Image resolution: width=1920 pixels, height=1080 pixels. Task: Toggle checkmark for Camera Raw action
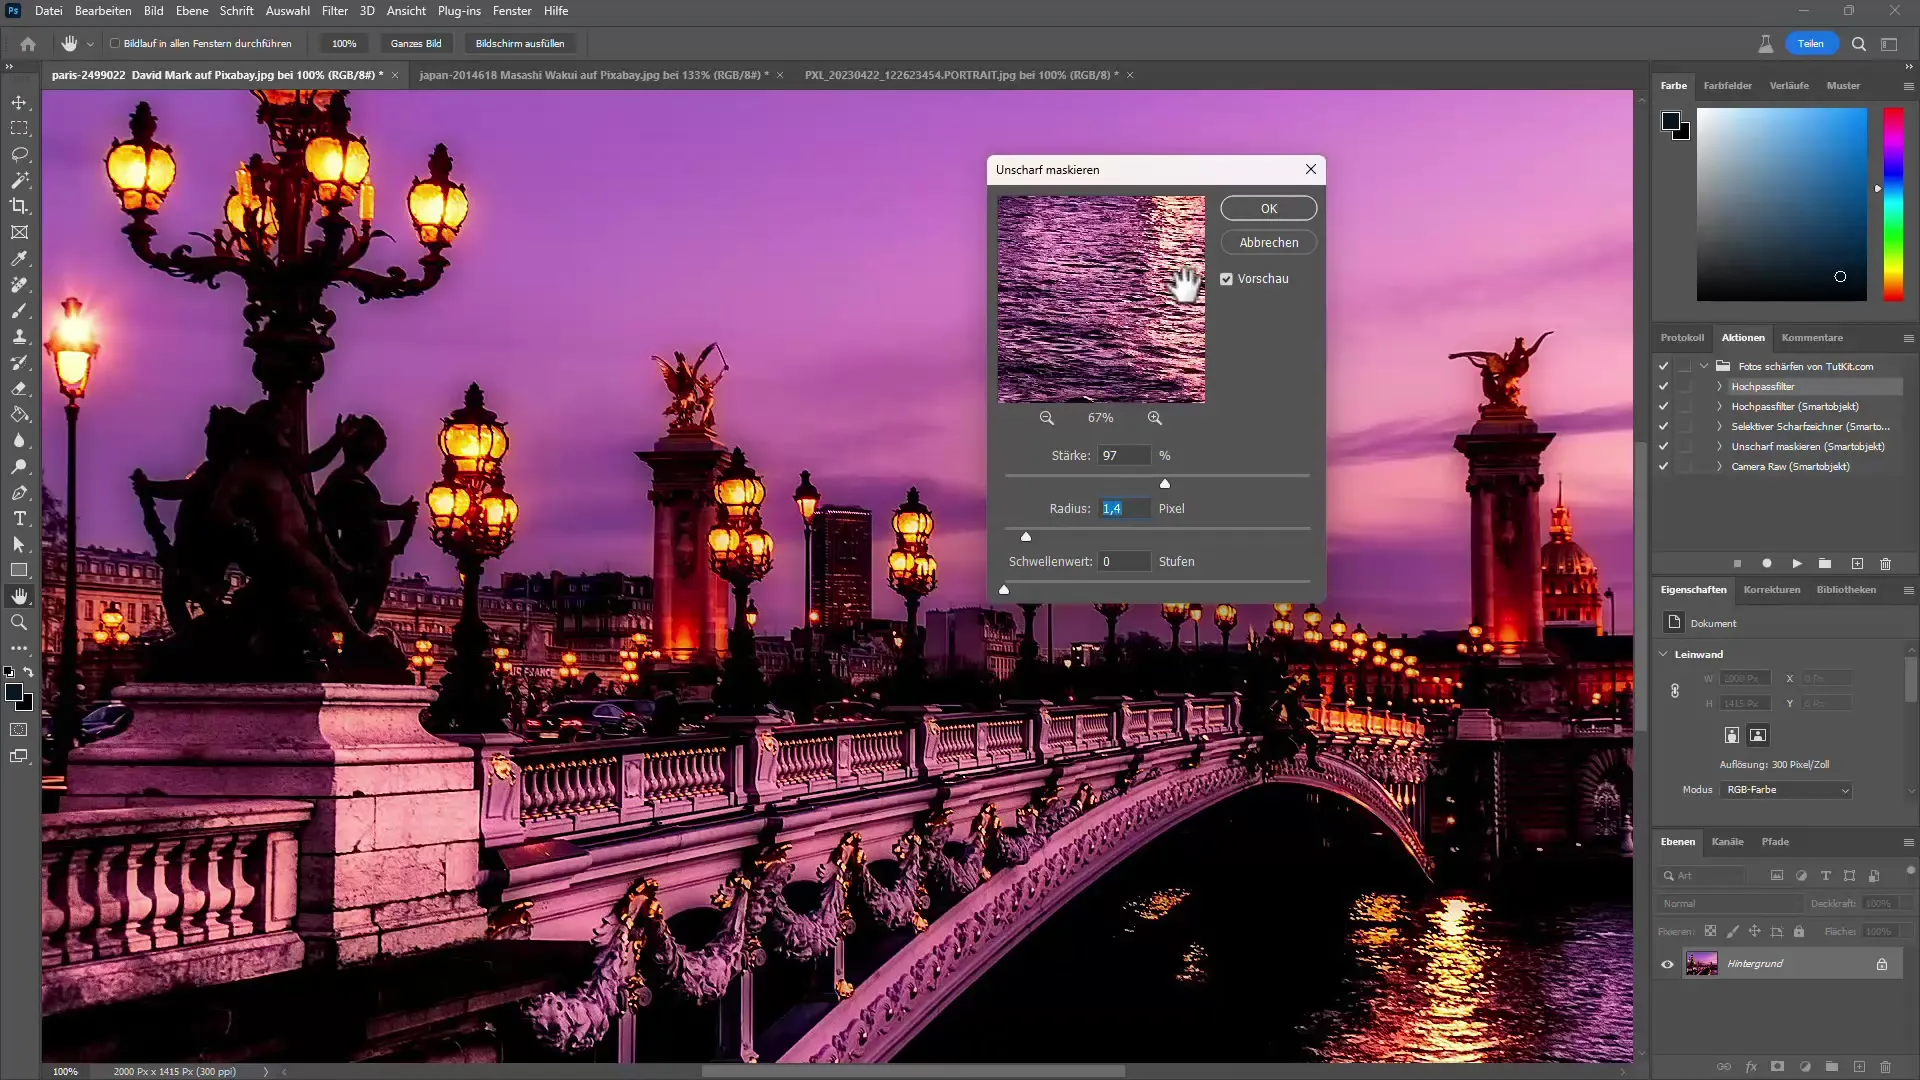coord(1663,467)
